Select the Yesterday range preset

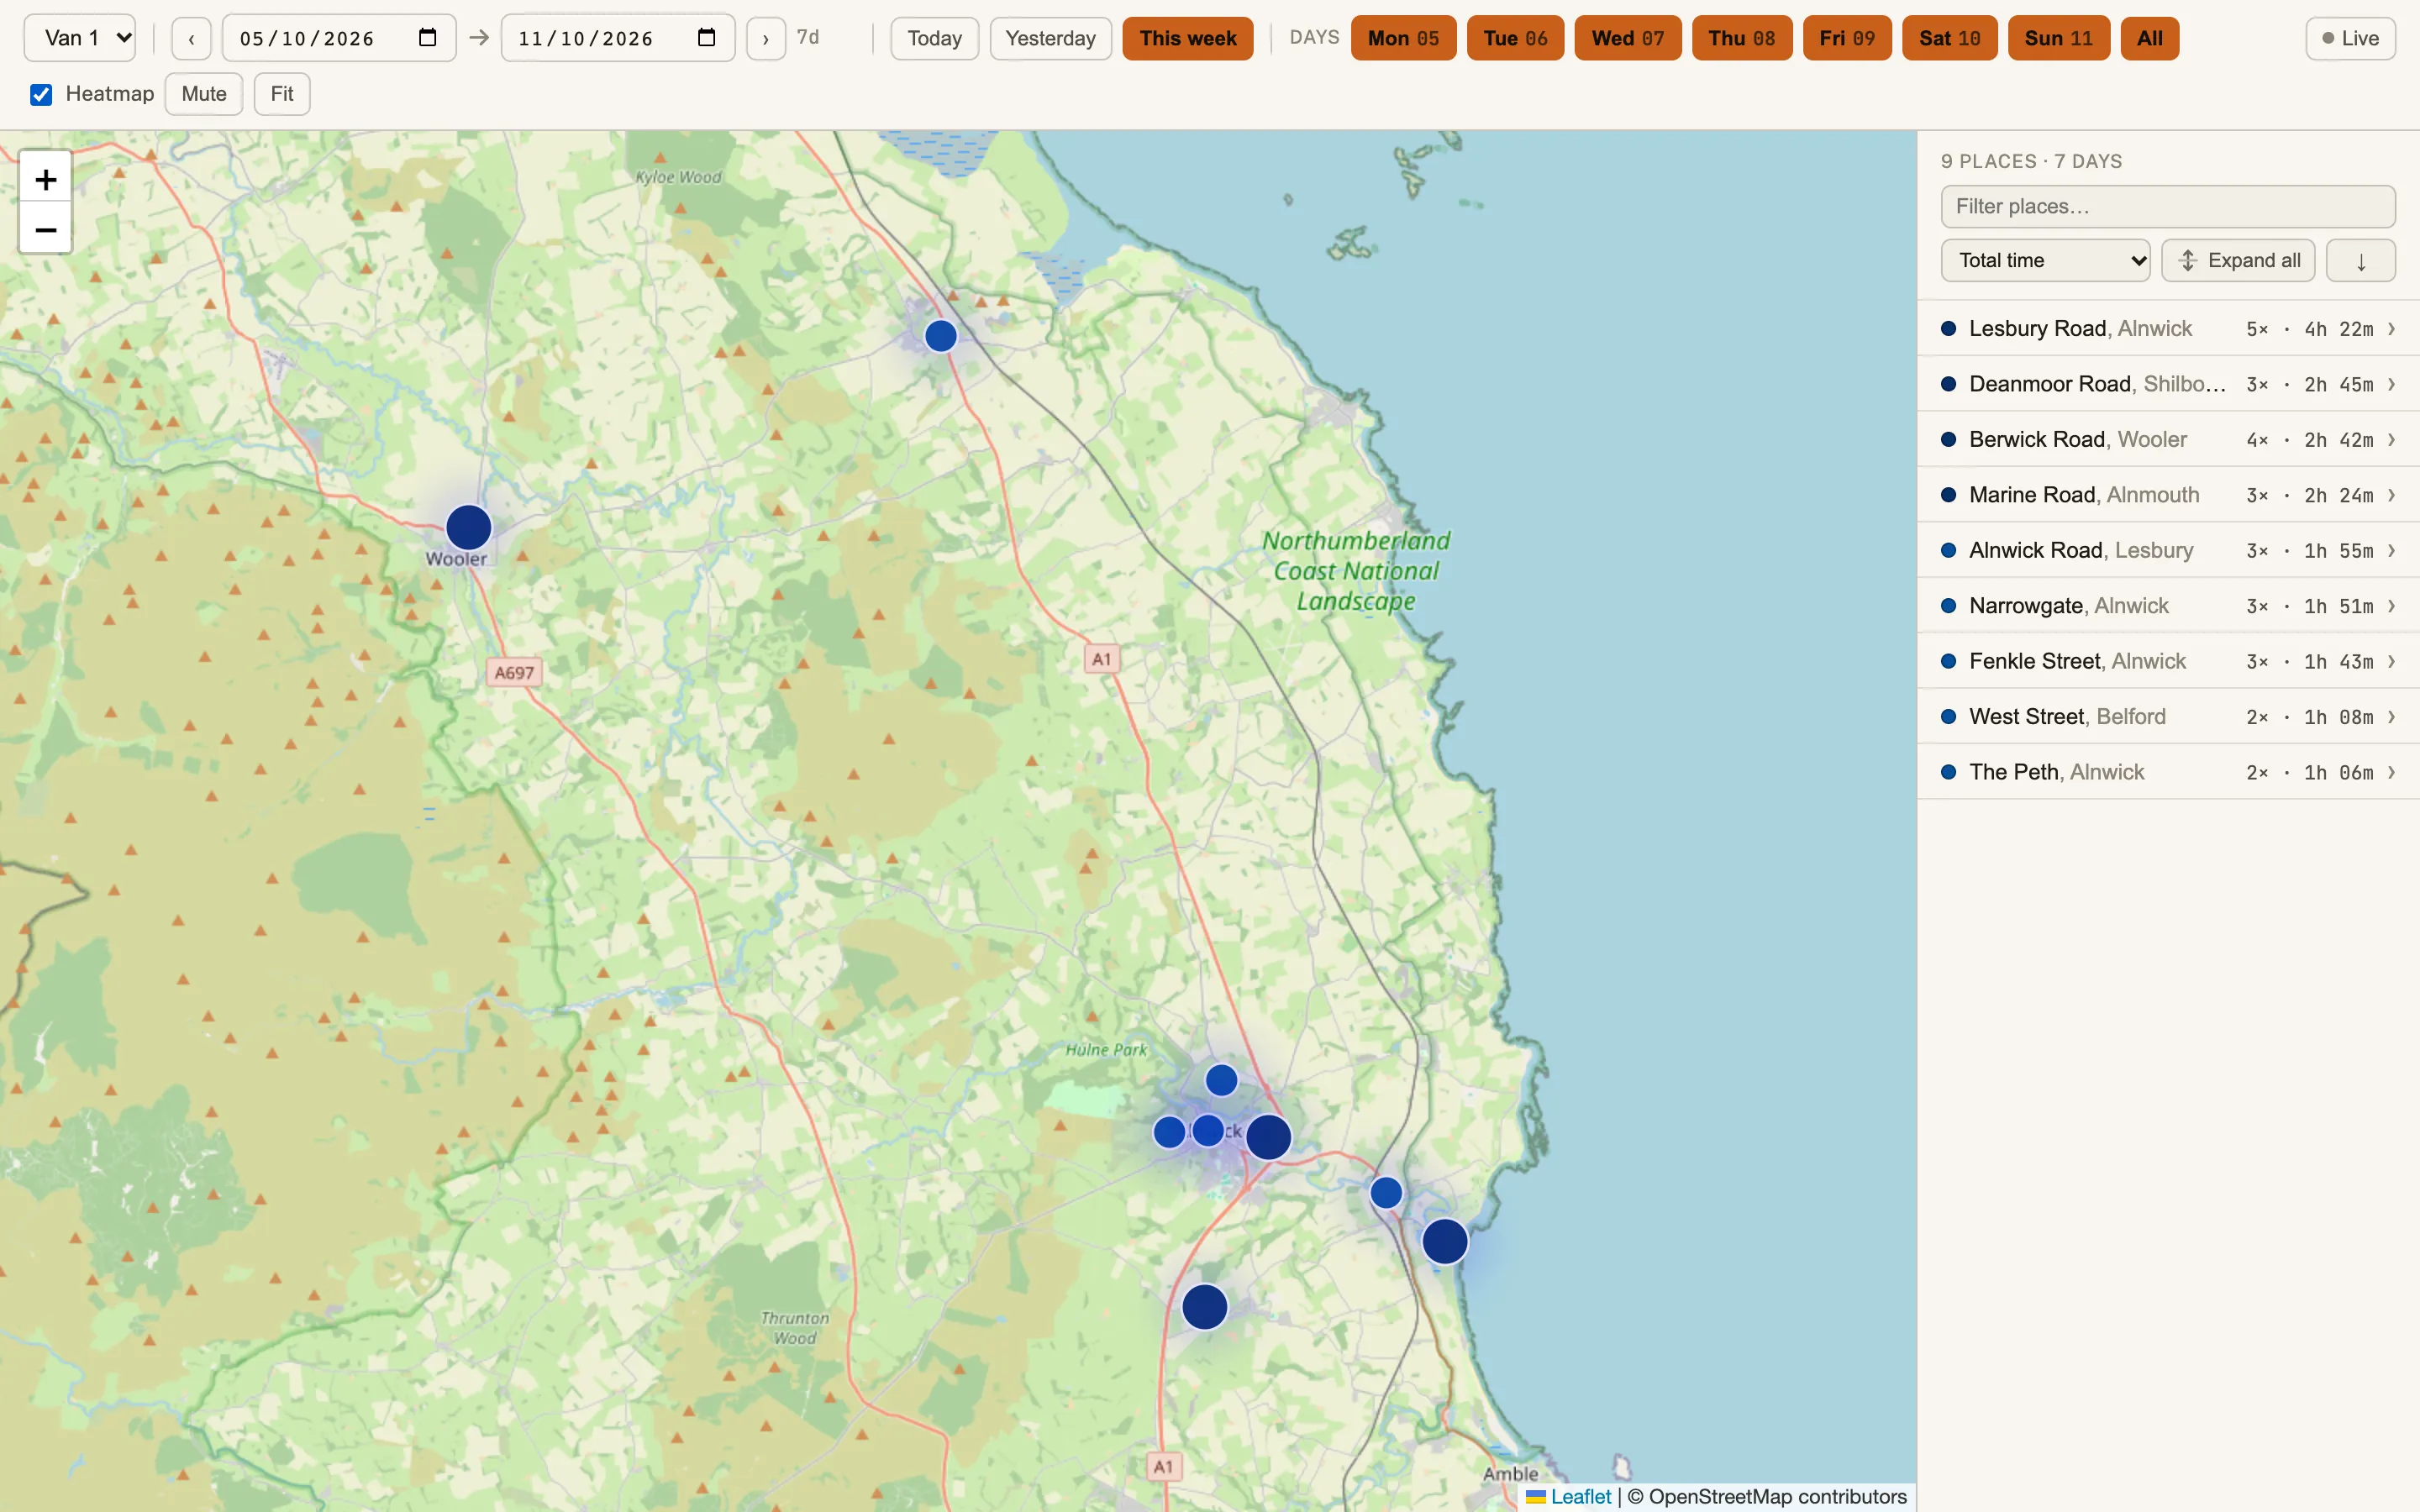pyautogui.click(x=1050, y=39)
